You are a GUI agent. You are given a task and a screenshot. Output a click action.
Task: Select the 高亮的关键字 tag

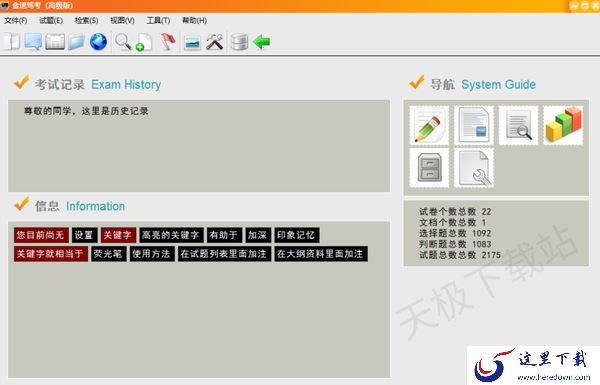(171, 235)
